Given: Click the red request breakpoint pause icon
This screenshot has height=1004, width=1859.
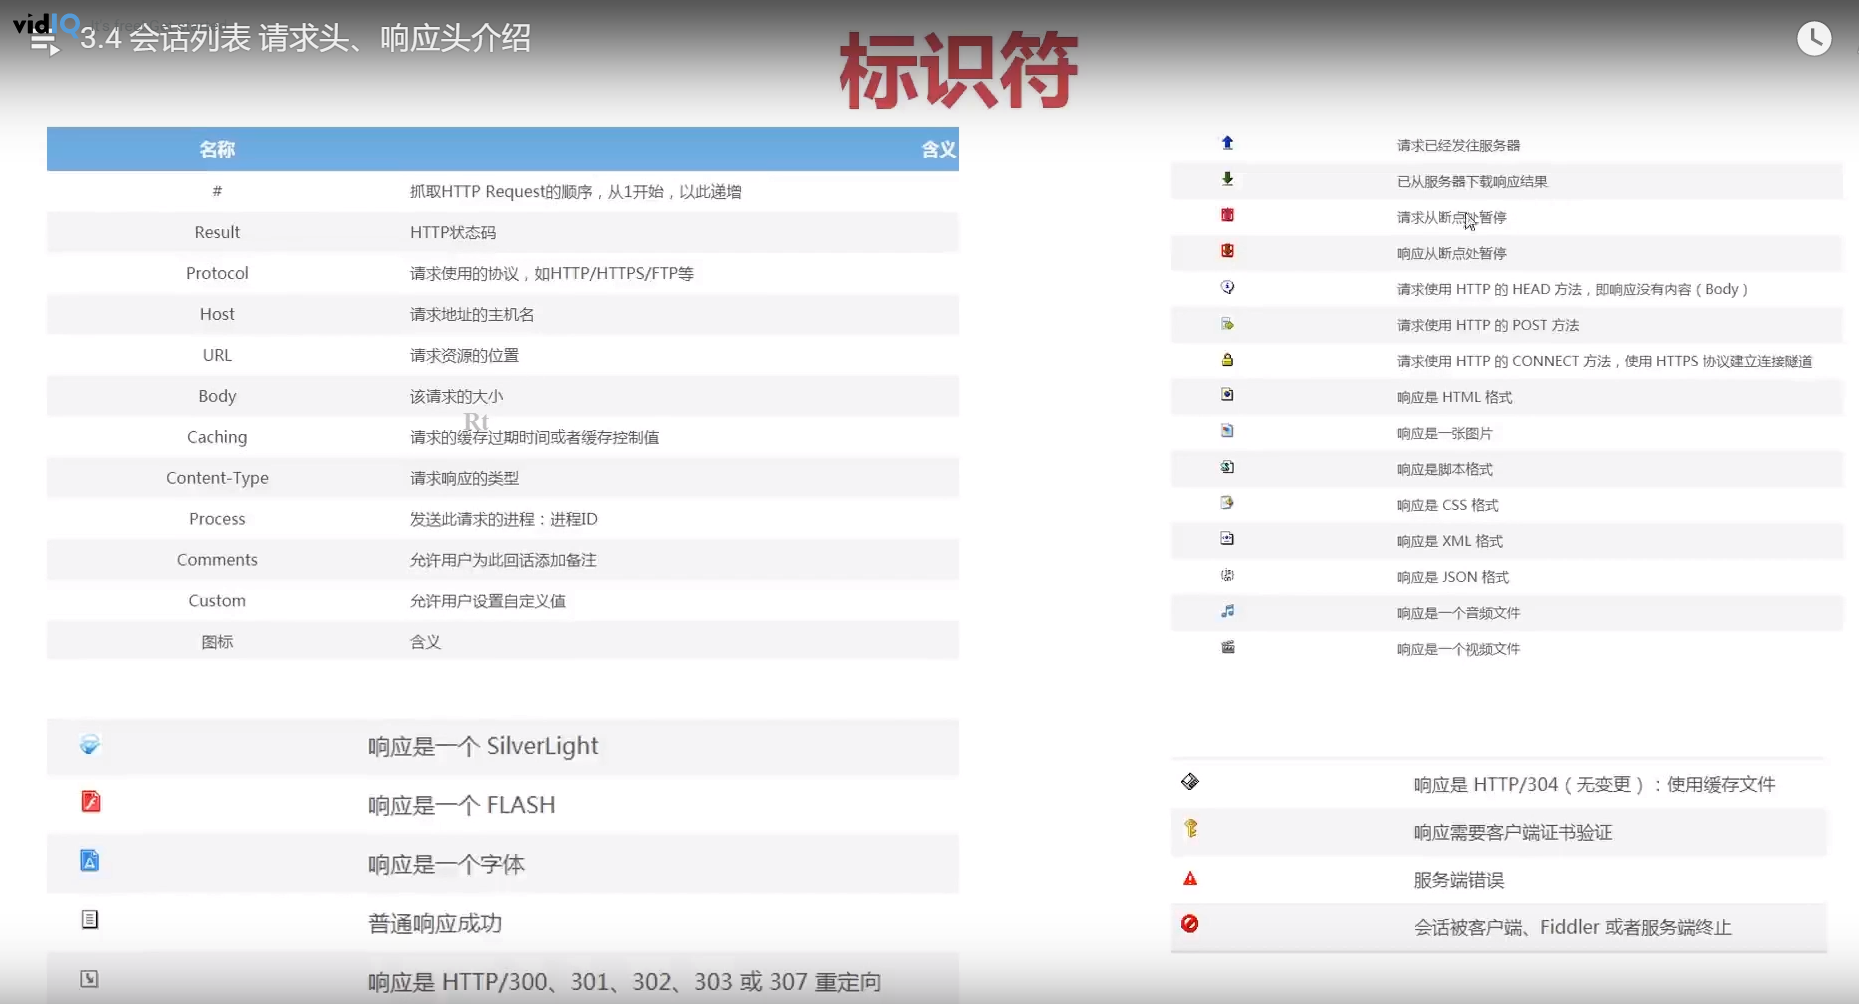Looking at the screenshot, I should tap(1227, 215).
